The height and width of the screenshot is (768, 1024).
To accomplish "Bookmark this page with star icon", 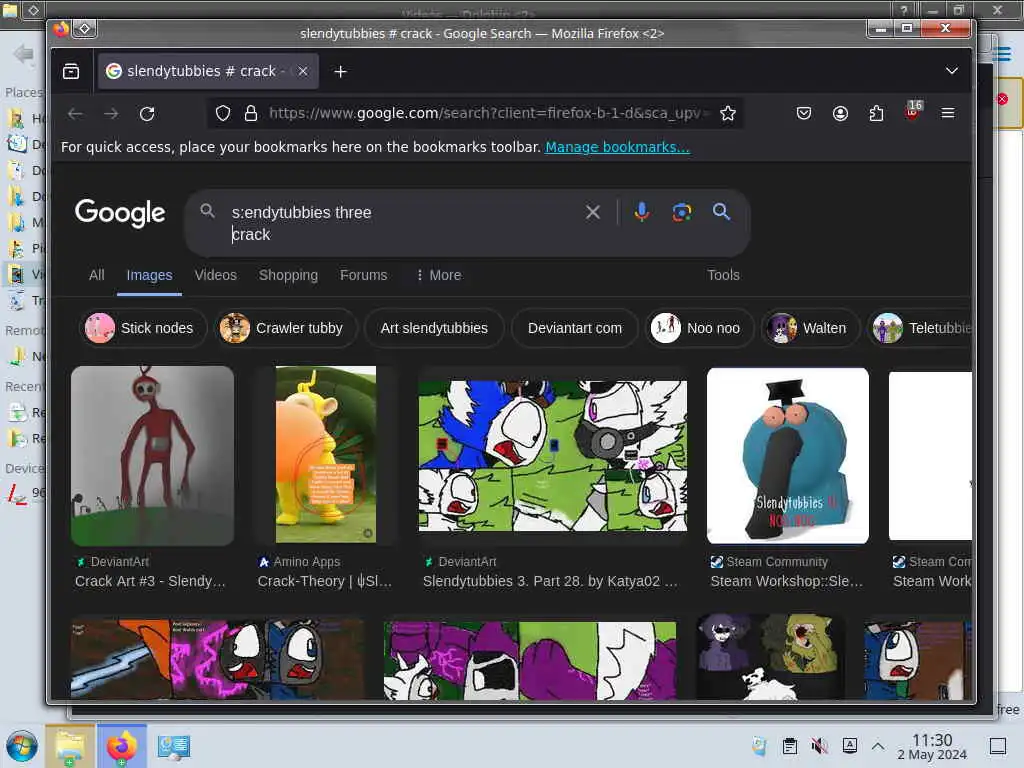I will 728,114.
